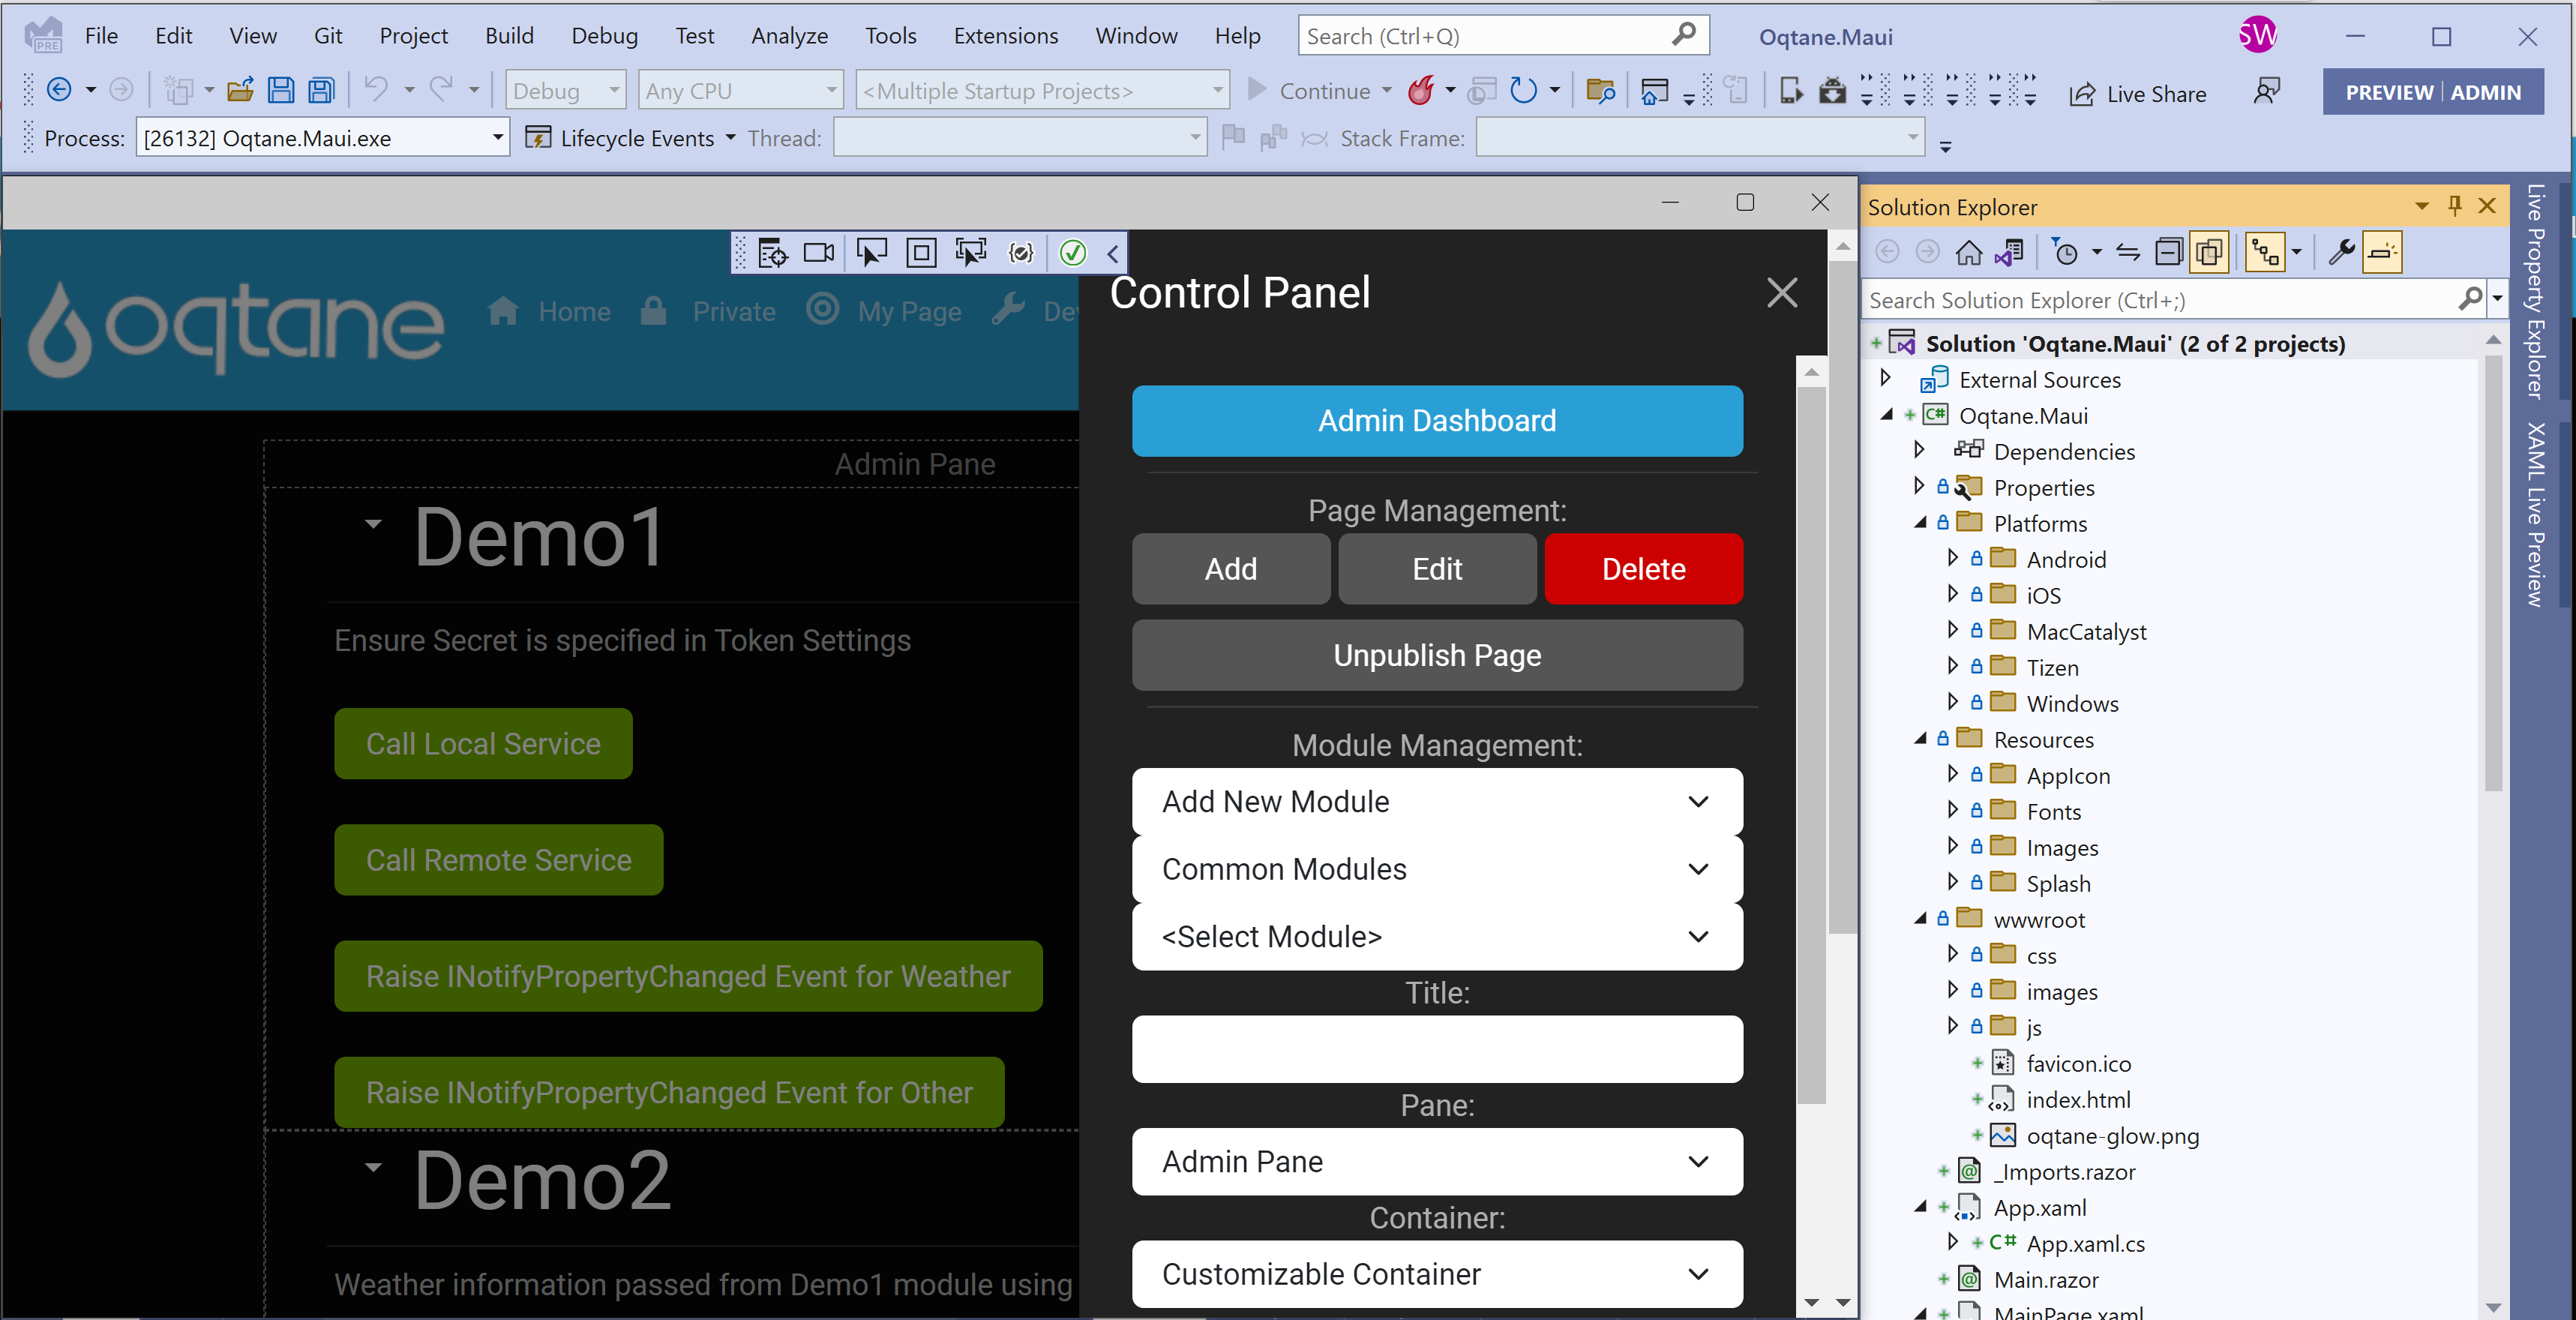Click the Admin Dashboard button
This screenshot has width=2576, height=1320.
1437,420
